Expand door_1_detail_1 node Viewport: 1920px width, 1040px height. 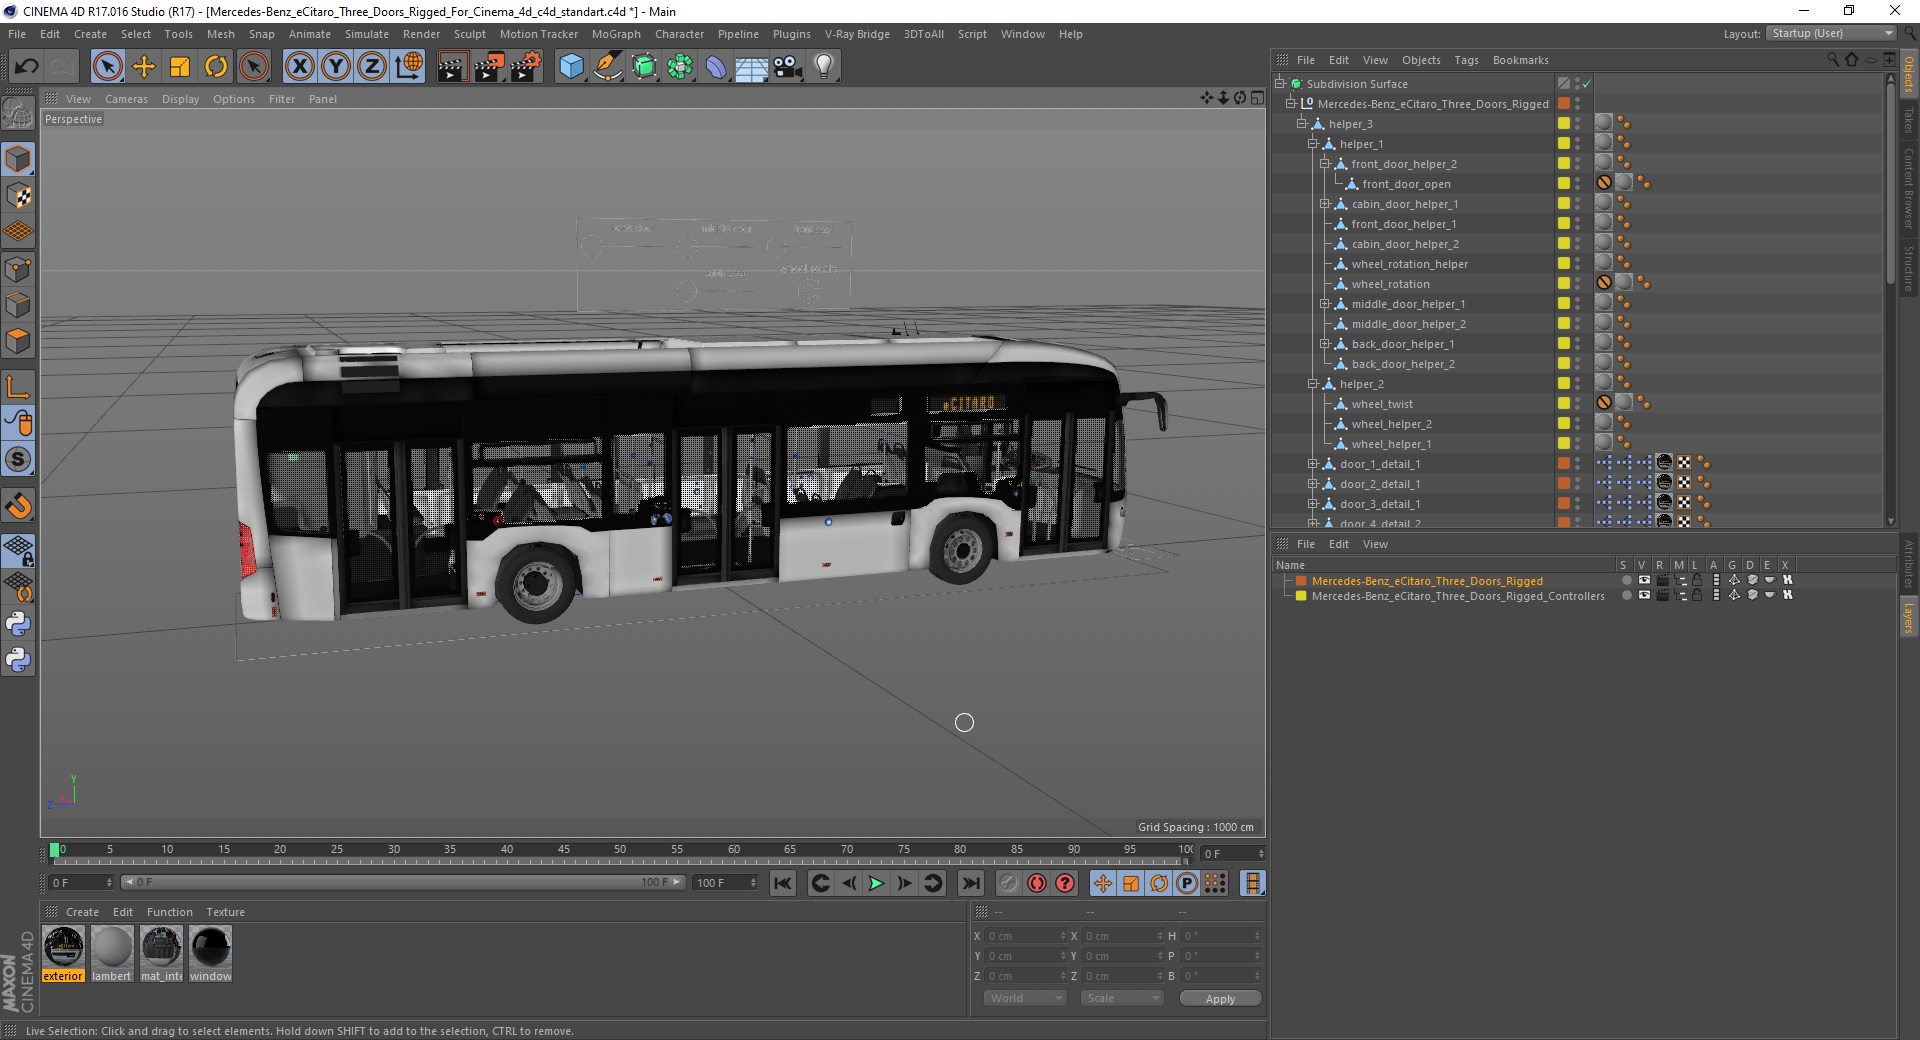tap(1313, 464)
